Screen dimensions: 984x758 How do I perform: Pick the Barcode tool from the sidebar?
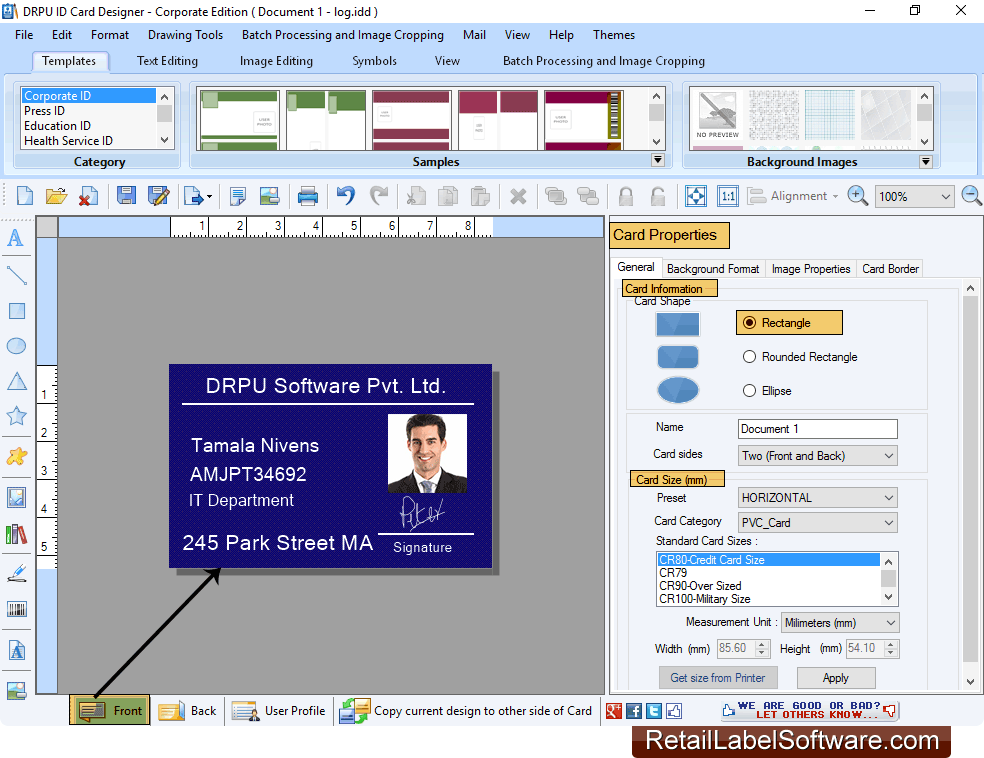[15, 609]
